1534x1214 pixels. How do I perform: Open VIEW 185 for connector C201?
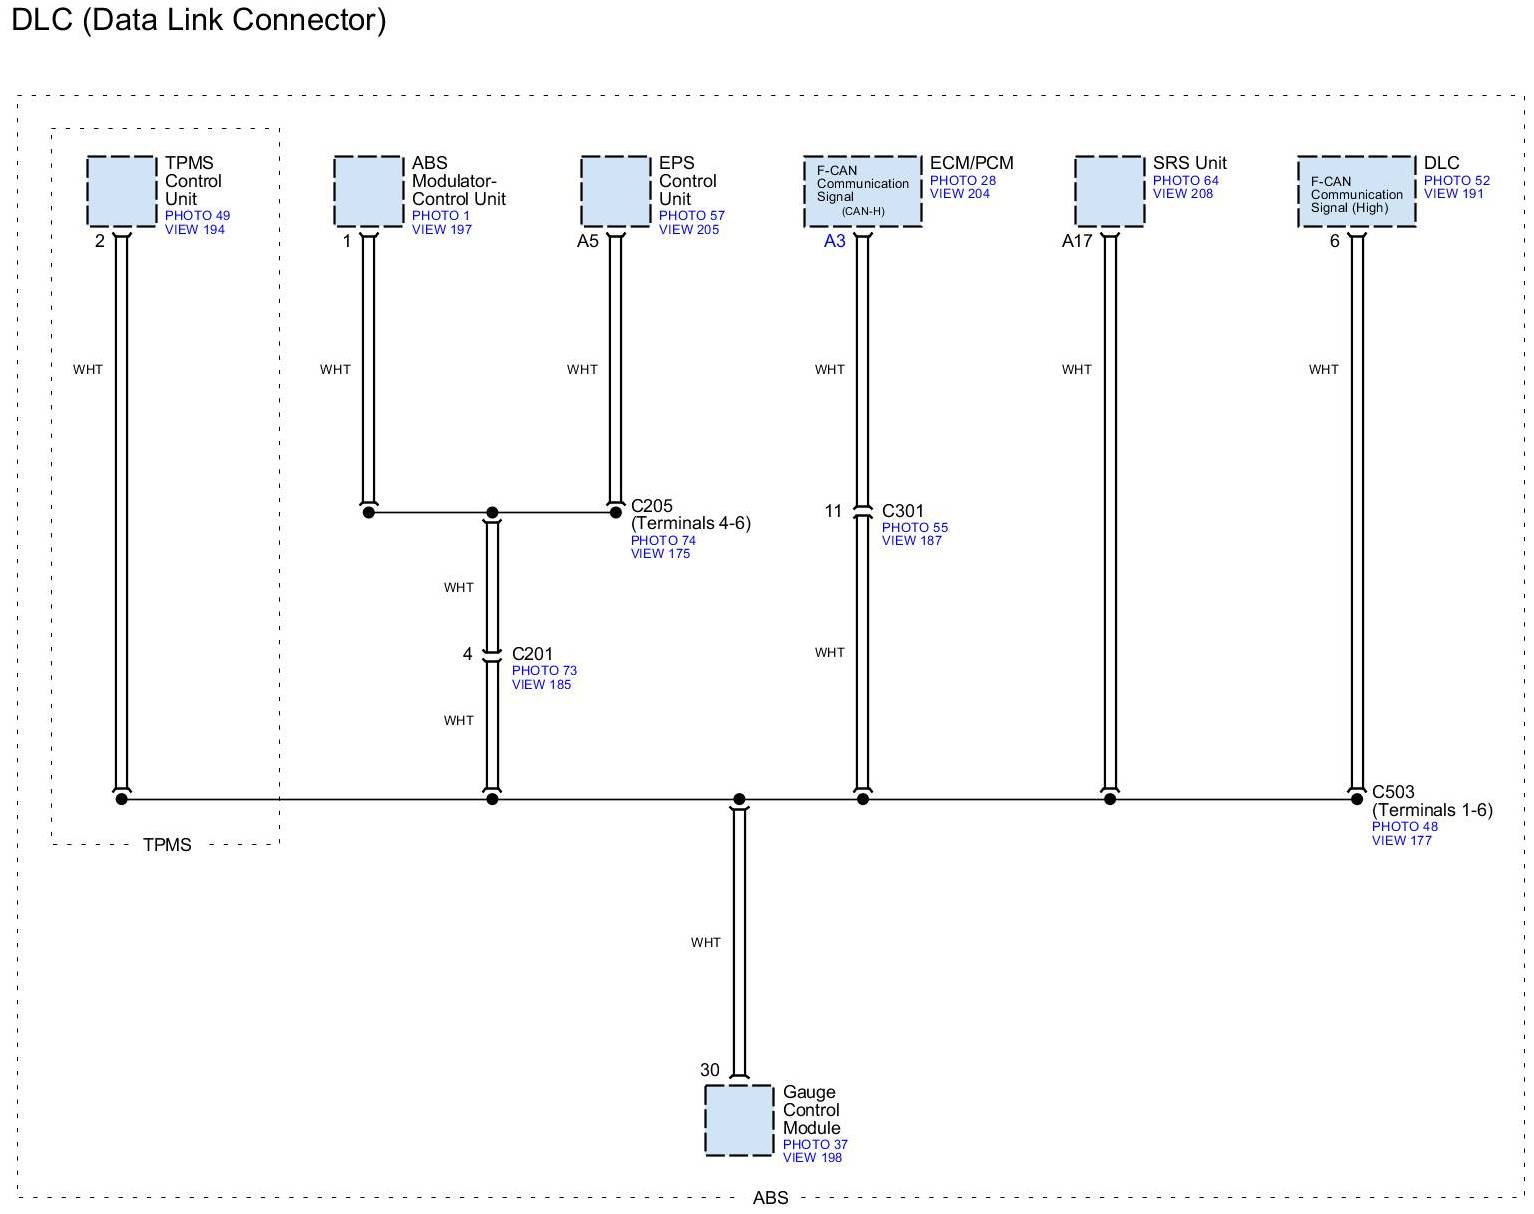tap(541, 685)
